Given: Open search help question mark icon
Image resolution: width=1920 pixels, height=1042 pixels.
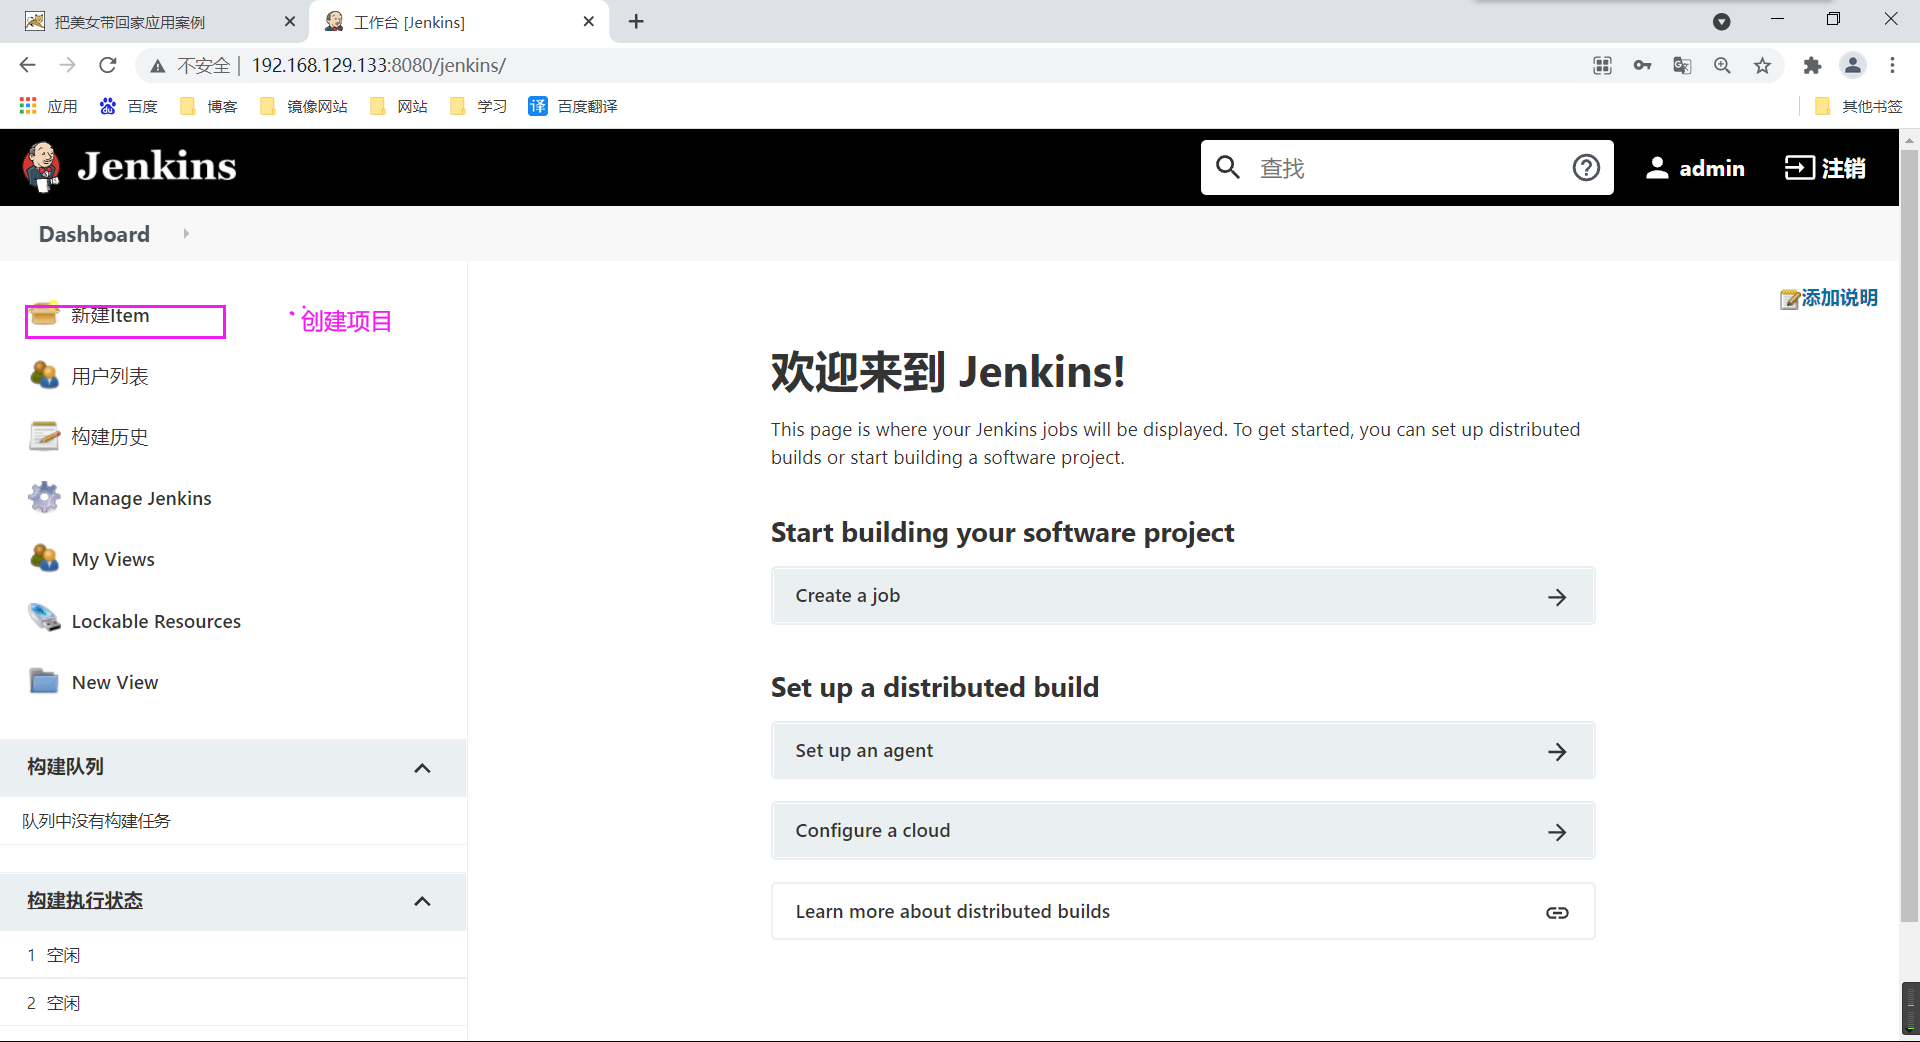Looking at the screenshot, I should pos(1586,167).
